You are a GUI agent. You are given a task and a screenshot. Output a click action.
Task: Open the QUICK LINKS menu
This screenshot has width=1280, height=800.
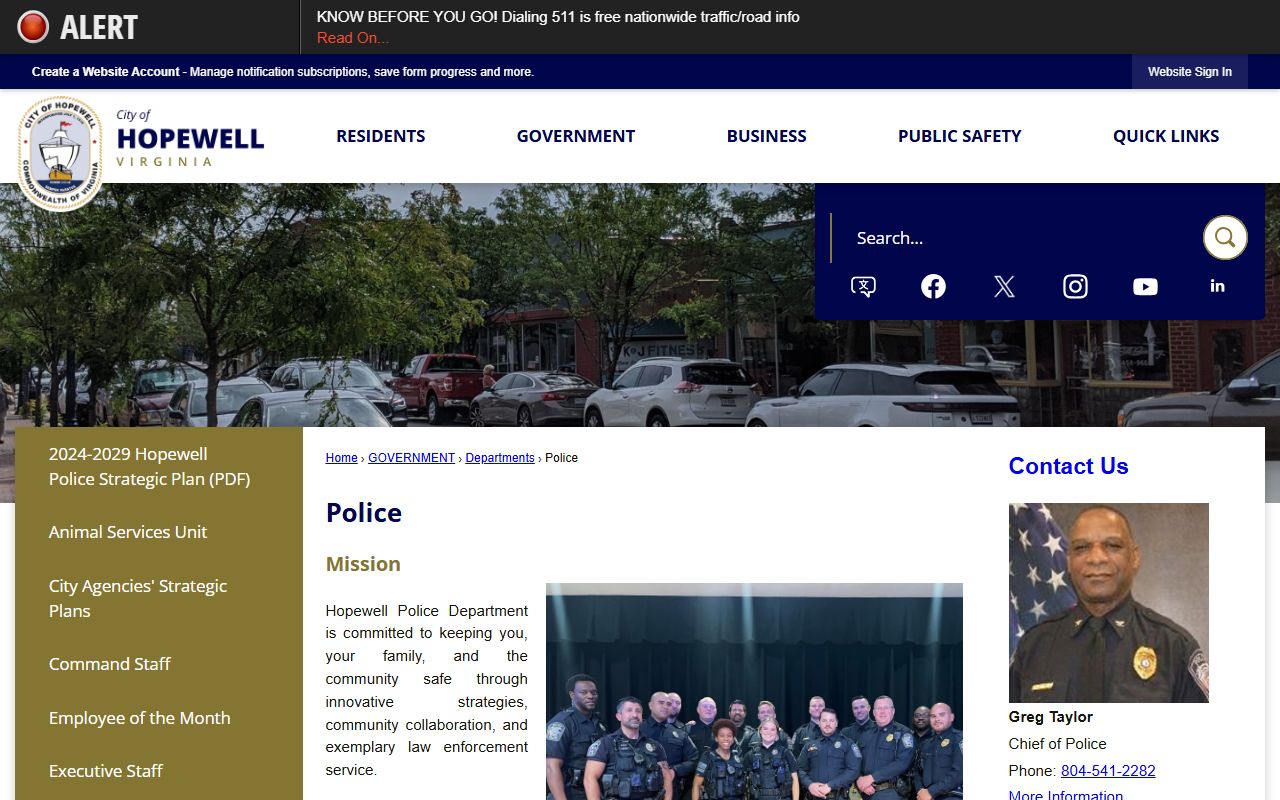tap(1166, 136)
